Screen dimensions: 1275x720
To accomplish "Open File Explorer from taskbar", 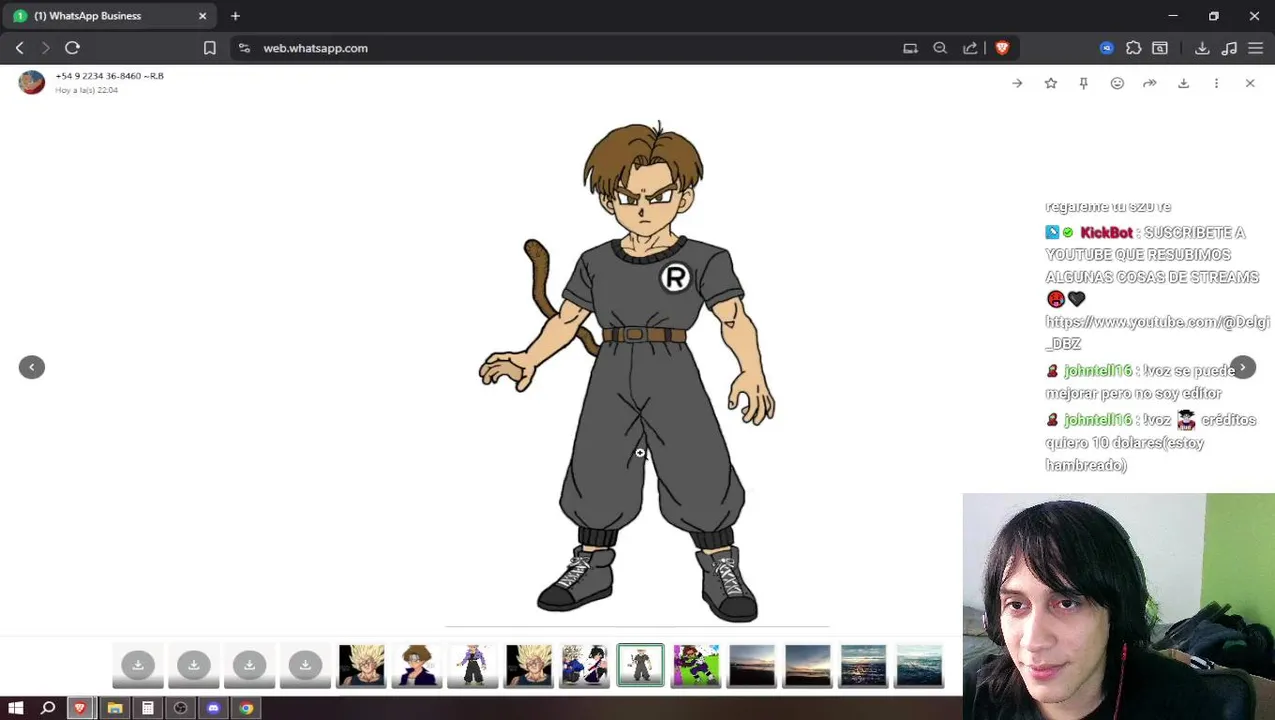I will coord(115,708).
